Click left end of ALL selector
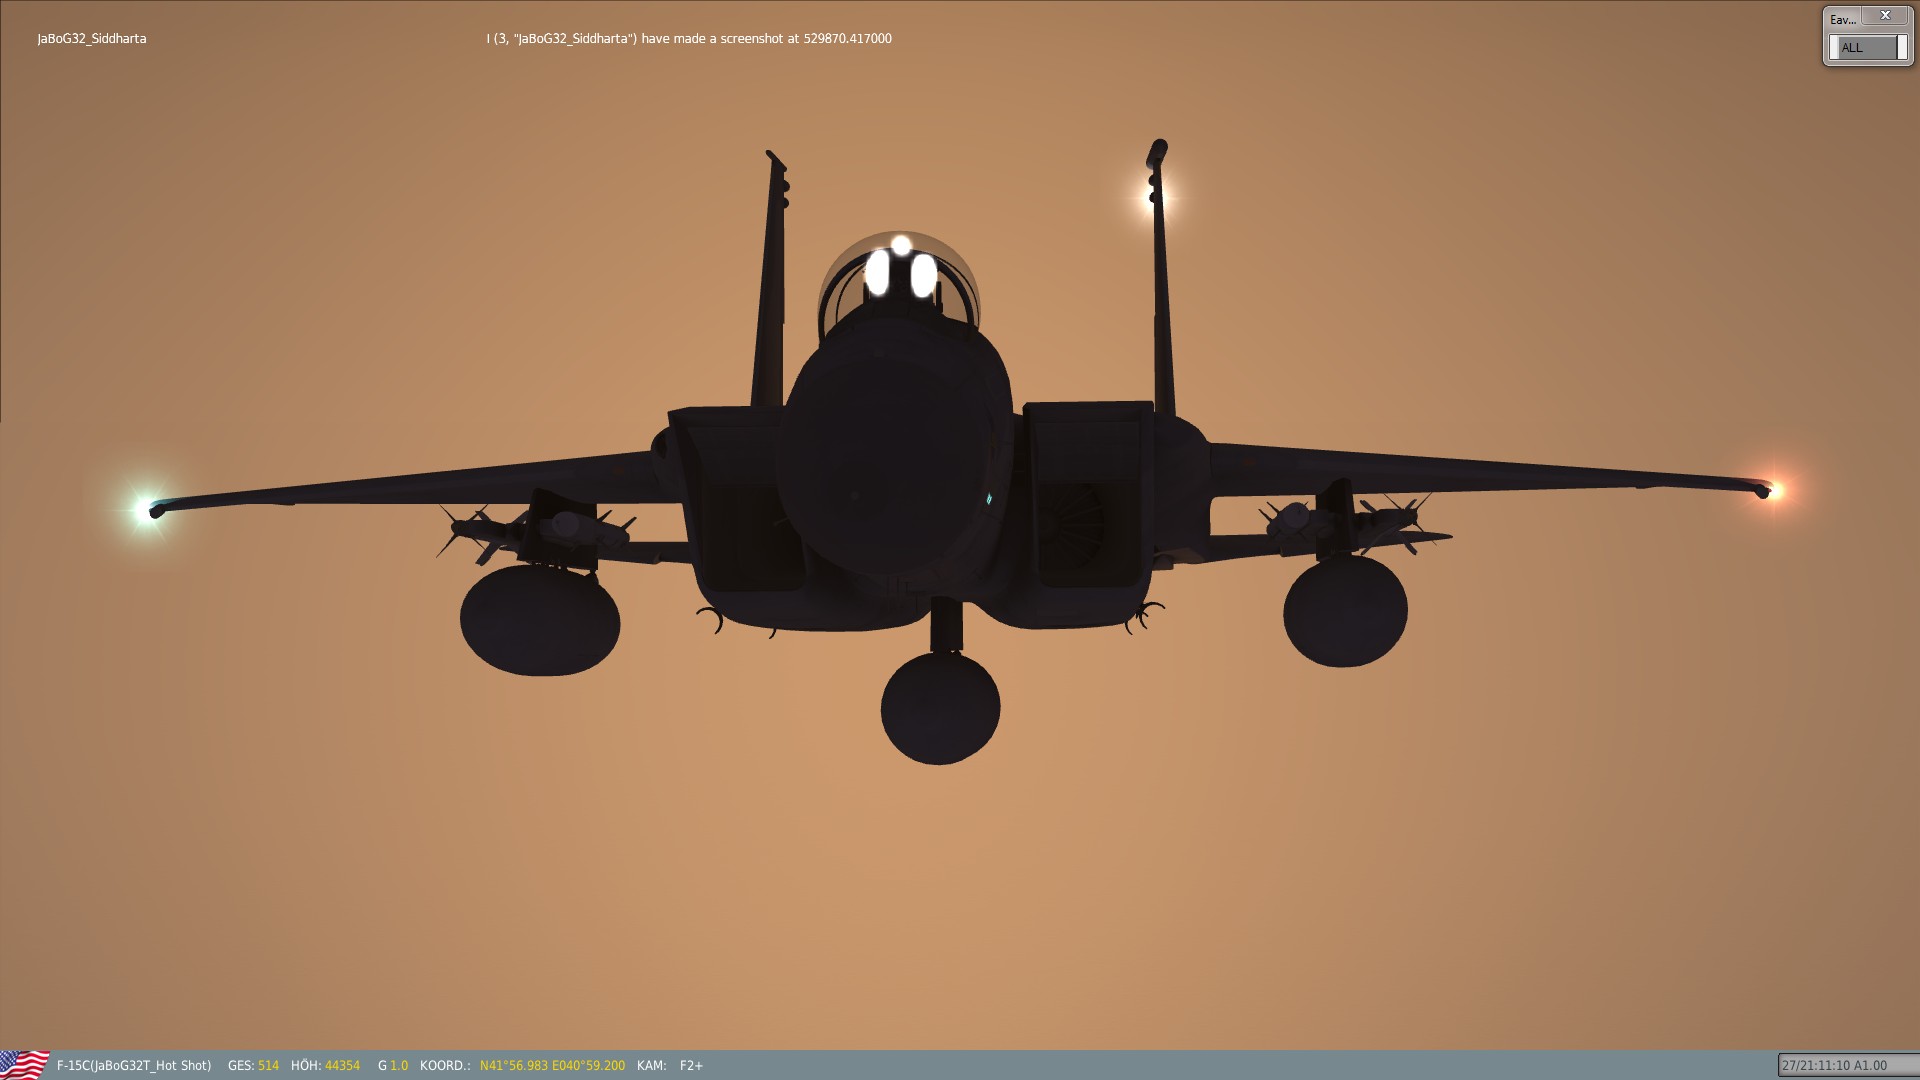This screenshot has width=1920, height=1080. pos(1834,48)
